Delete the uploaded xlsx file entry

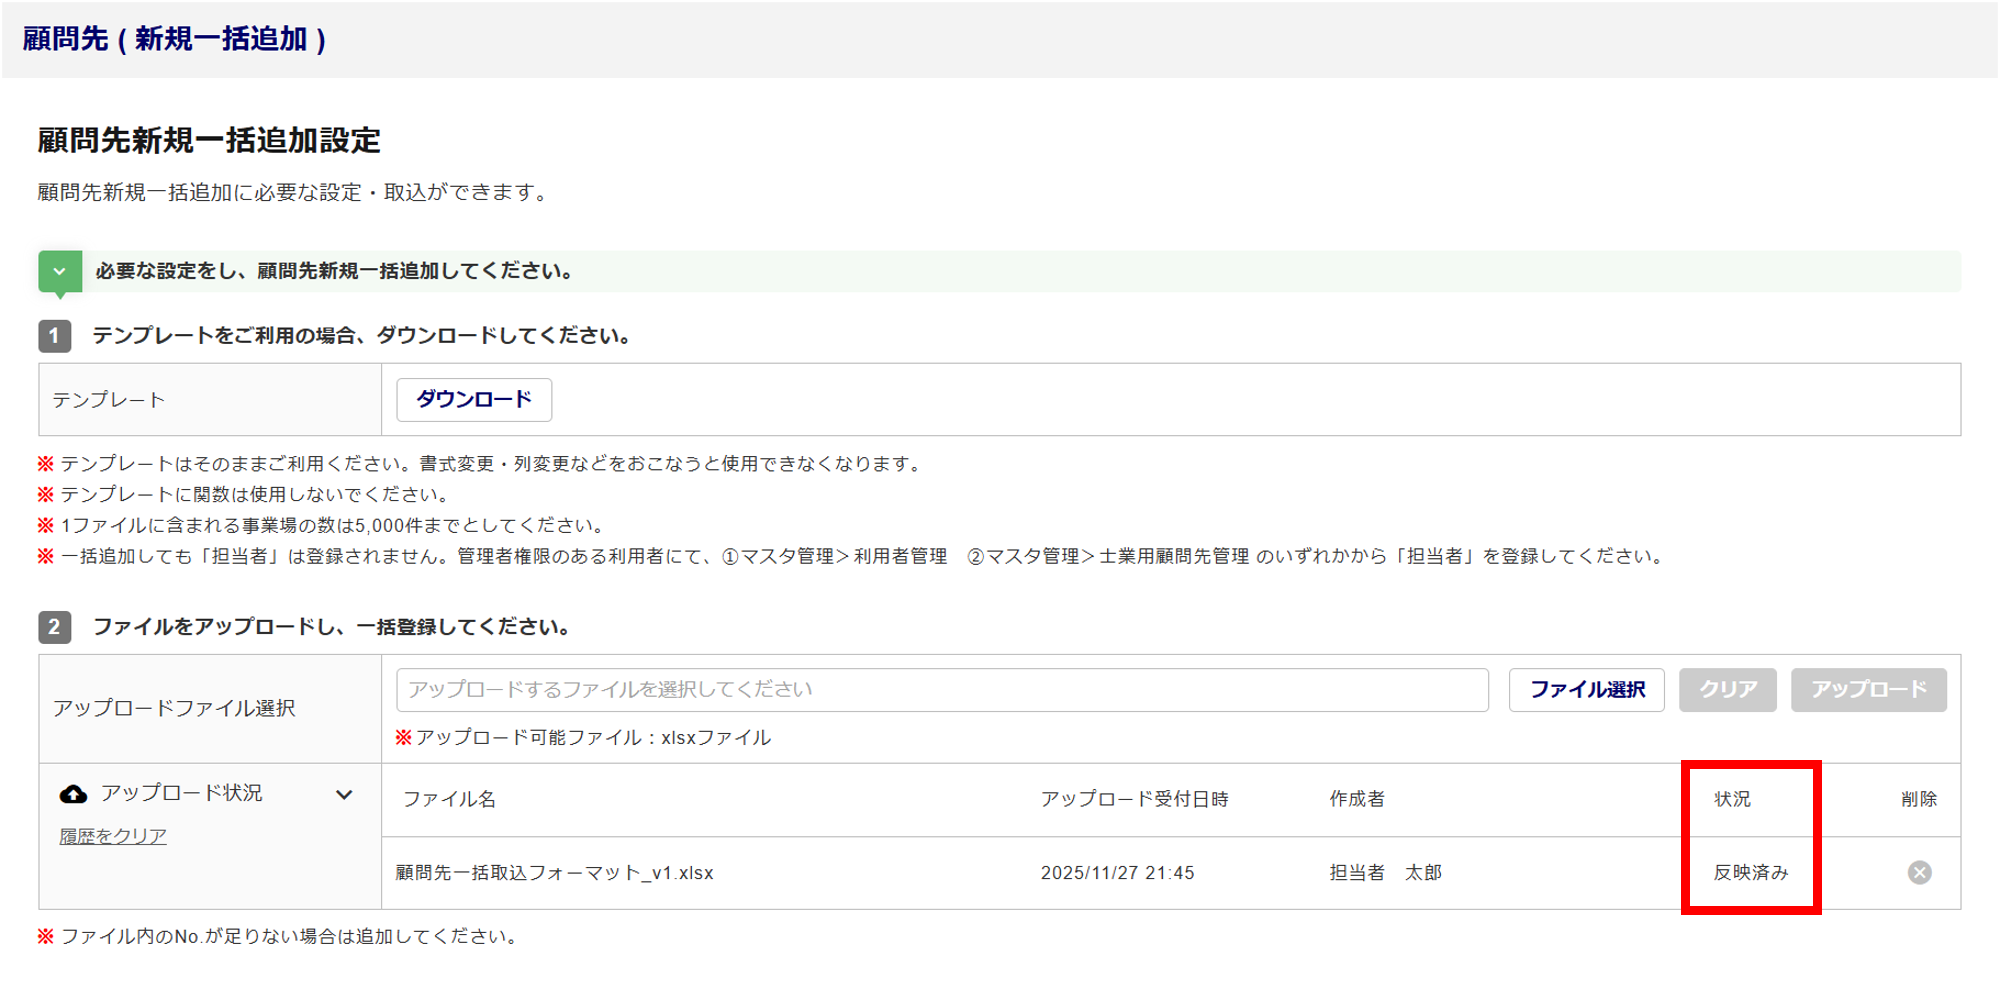[1919, 873]
